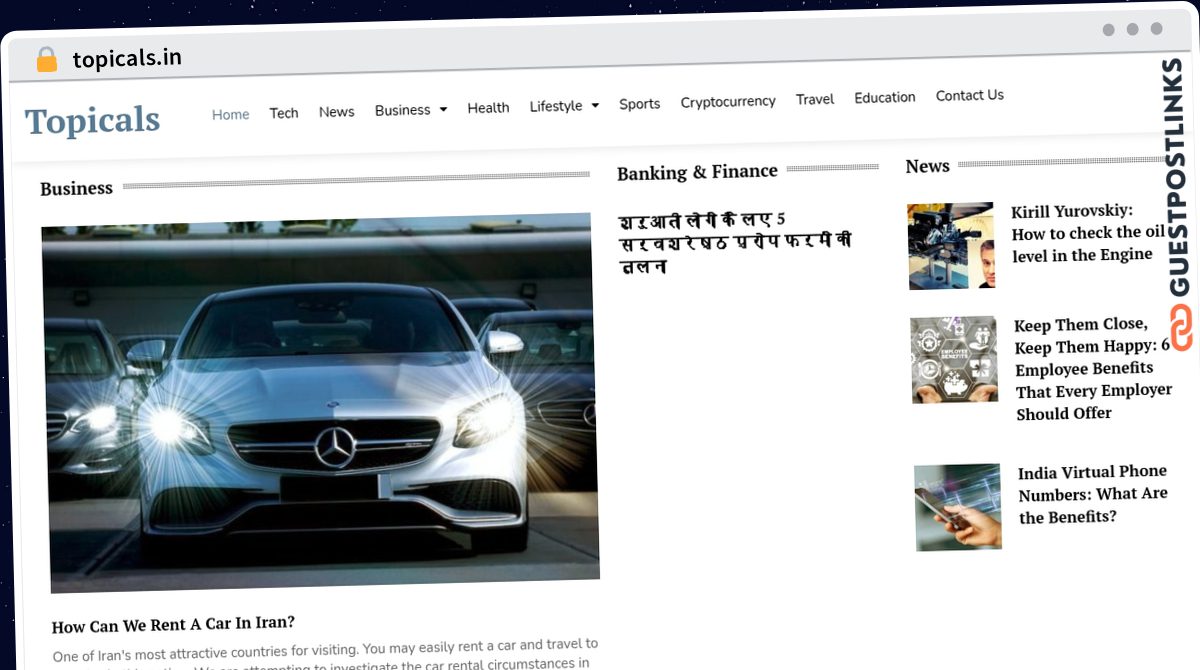Open the Mercedes car article image
This screenshot has width=1200, height=670.
click(320, 400)
